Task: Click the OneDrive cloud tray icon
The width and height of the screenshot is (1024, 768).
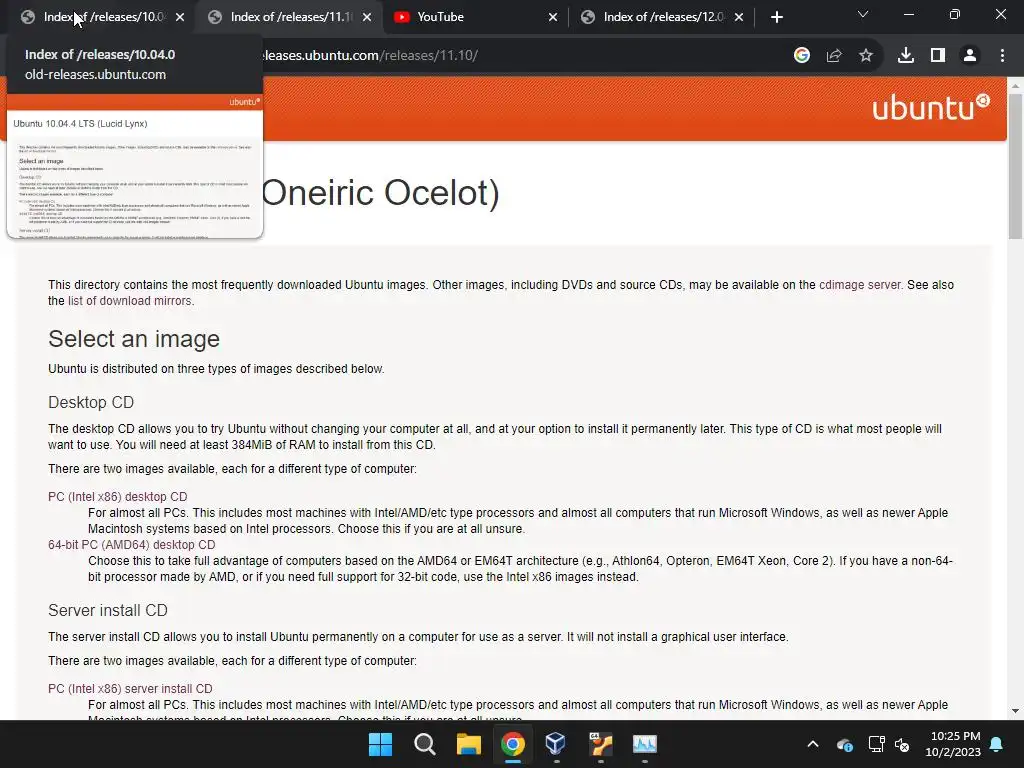Action: 844,744
